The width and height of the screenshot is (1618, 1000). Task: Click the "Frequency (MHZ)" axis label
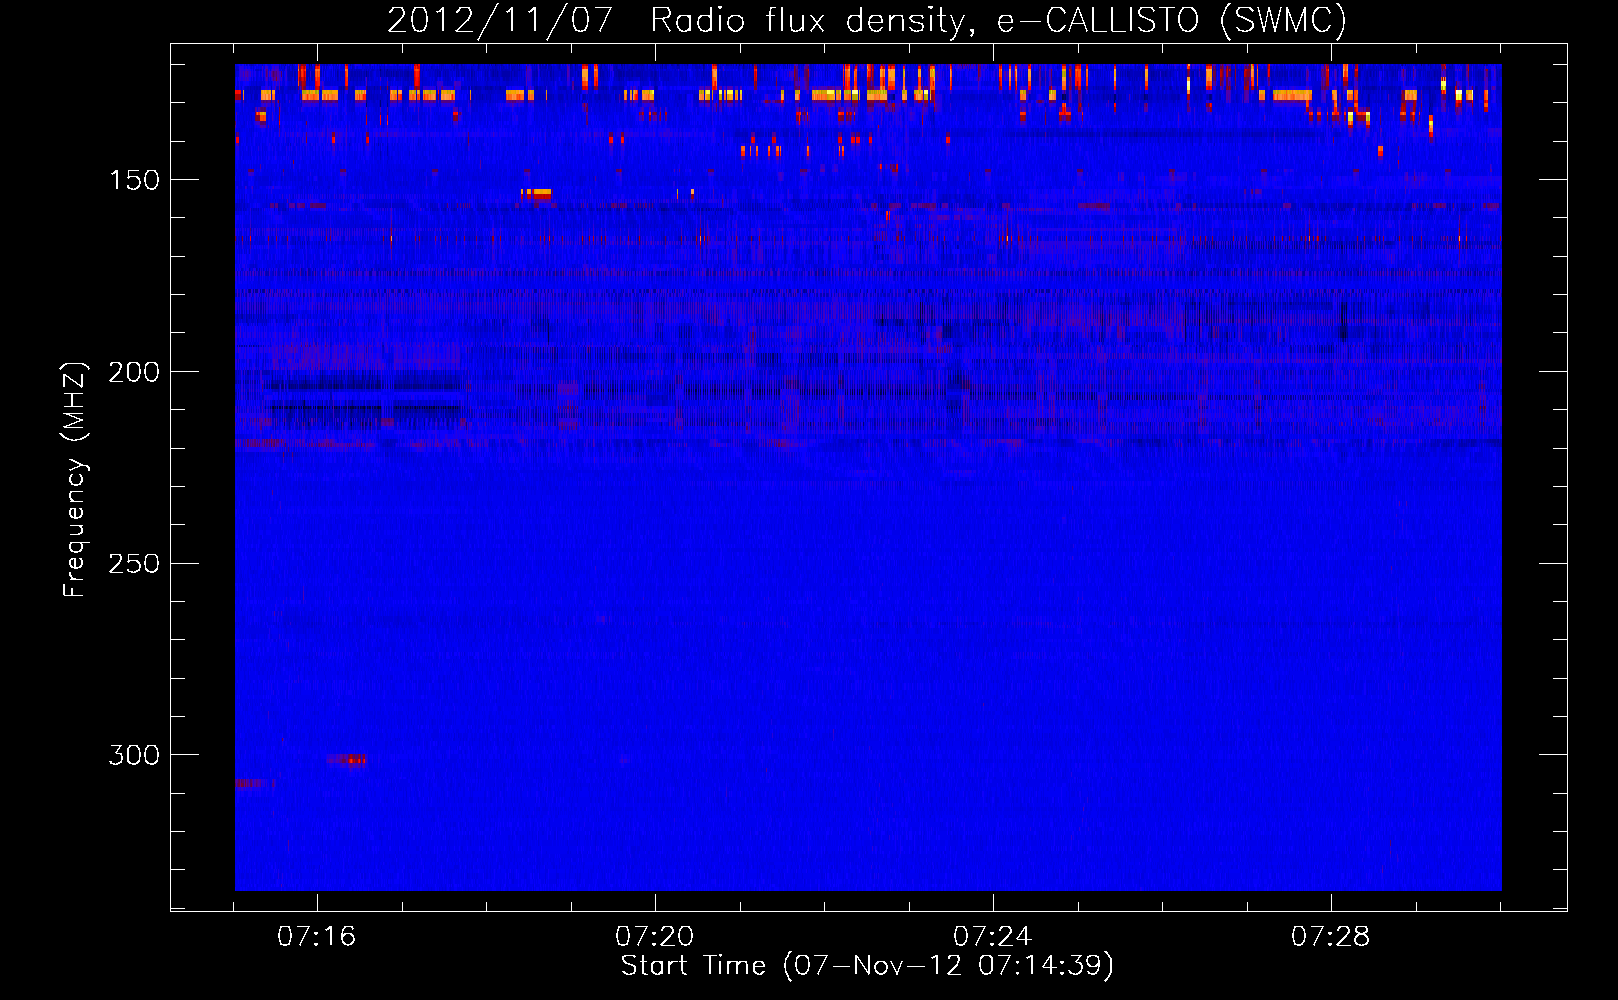74,480
